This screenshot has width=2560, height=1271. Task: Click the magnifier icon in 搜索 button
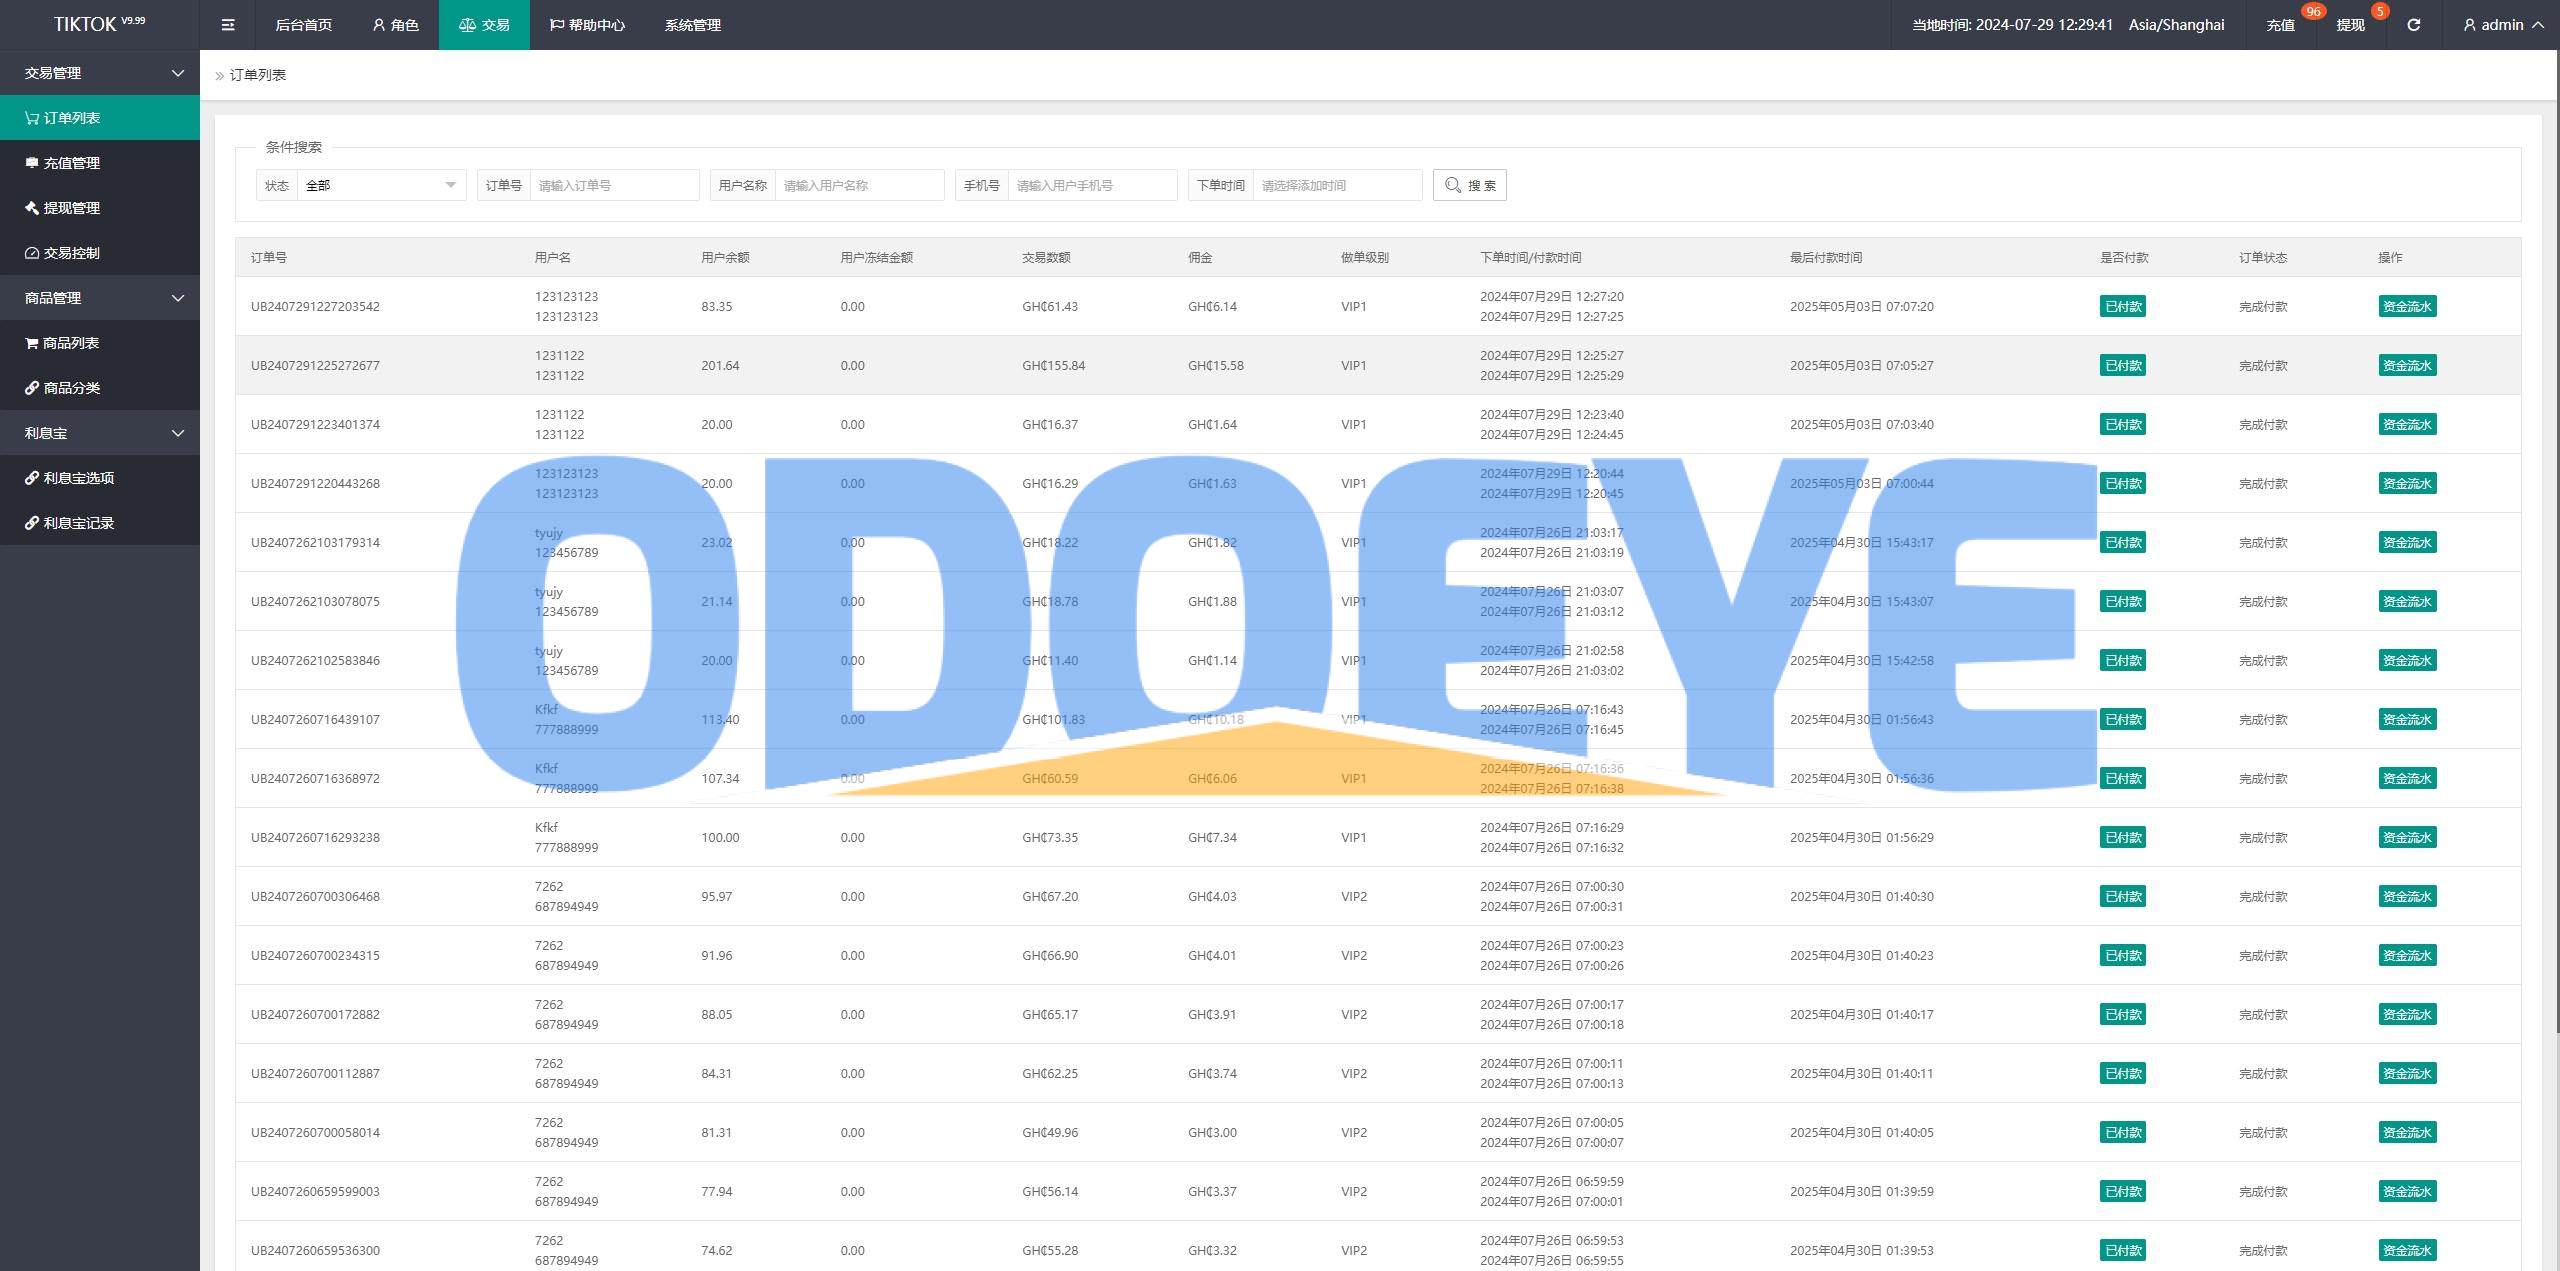[x=1453, y=185]
